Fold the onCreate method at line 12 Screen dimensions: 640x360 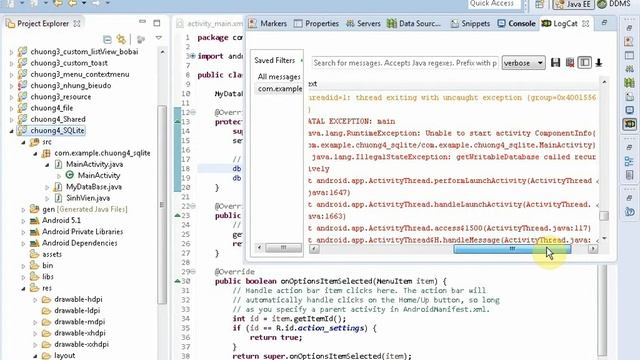tap(193, 112)
